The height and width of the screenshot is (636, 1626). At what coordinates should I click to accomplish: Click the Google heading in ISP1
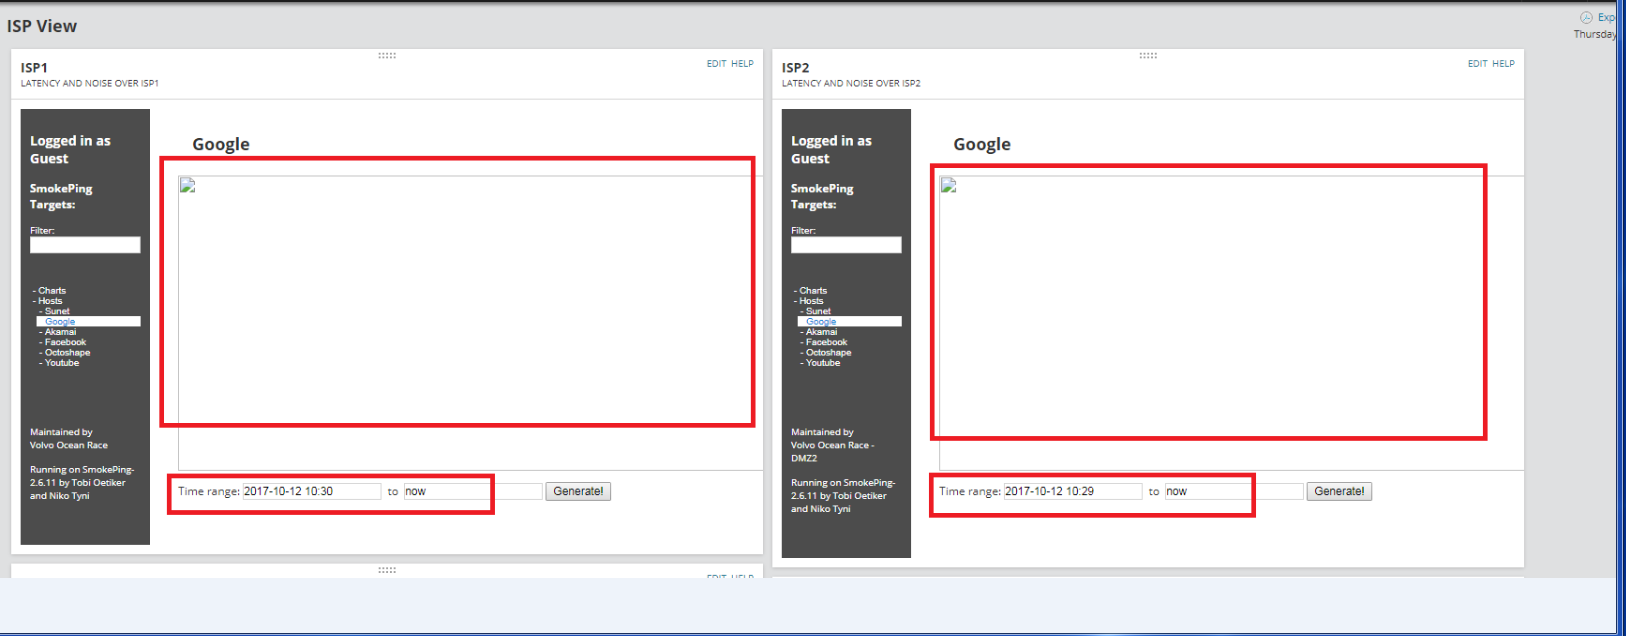pos(221,144)
